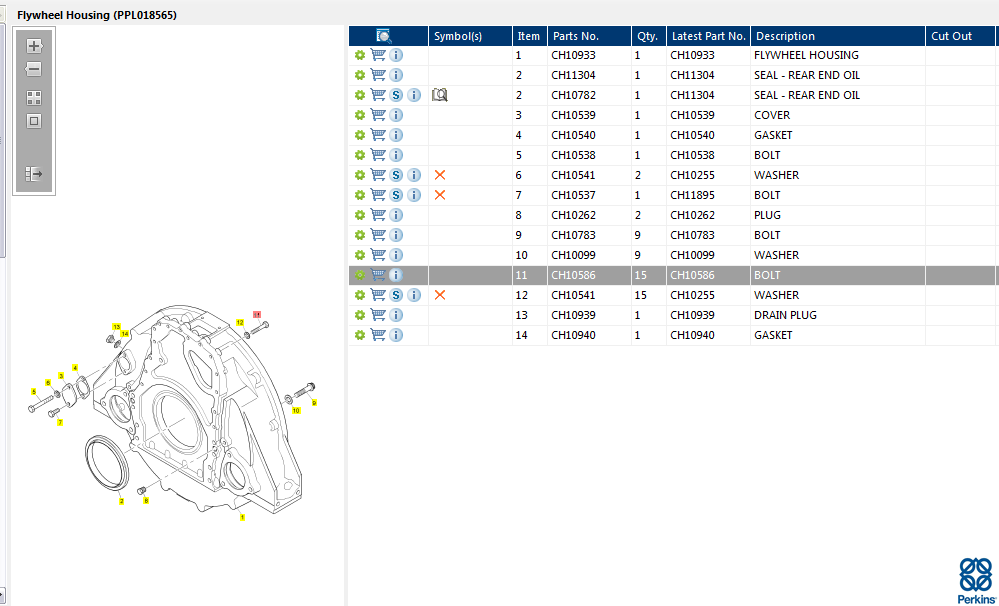Image resolution: width=999 pixels, height=606 pixels.
Task: Click the DRAIN PLUG description
Action: click(x=785, y=315)
